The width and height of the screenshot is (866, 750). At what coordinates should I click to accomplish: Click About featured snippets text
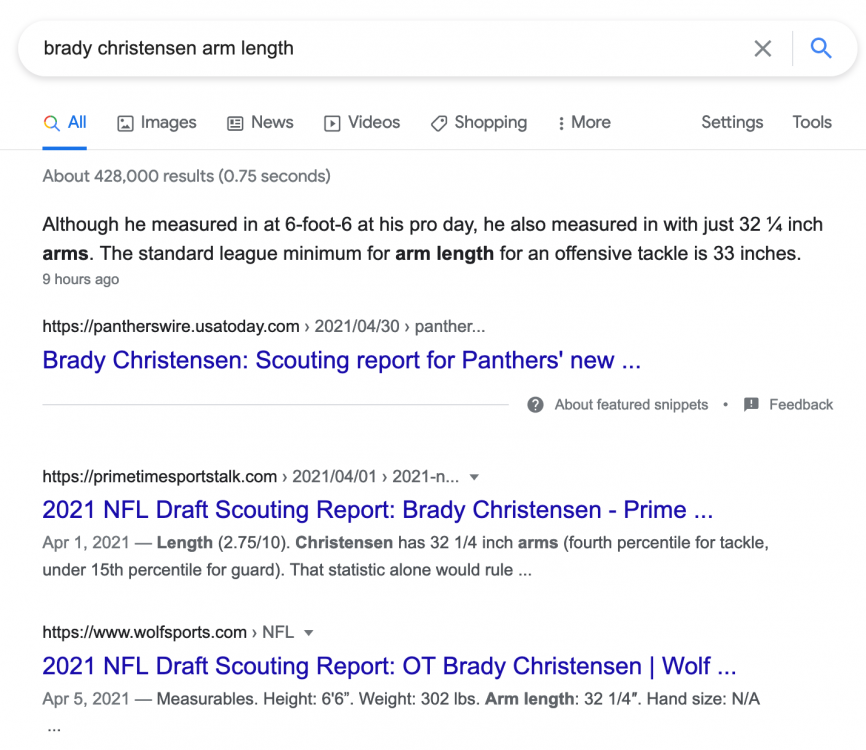[x=631, y=405]
